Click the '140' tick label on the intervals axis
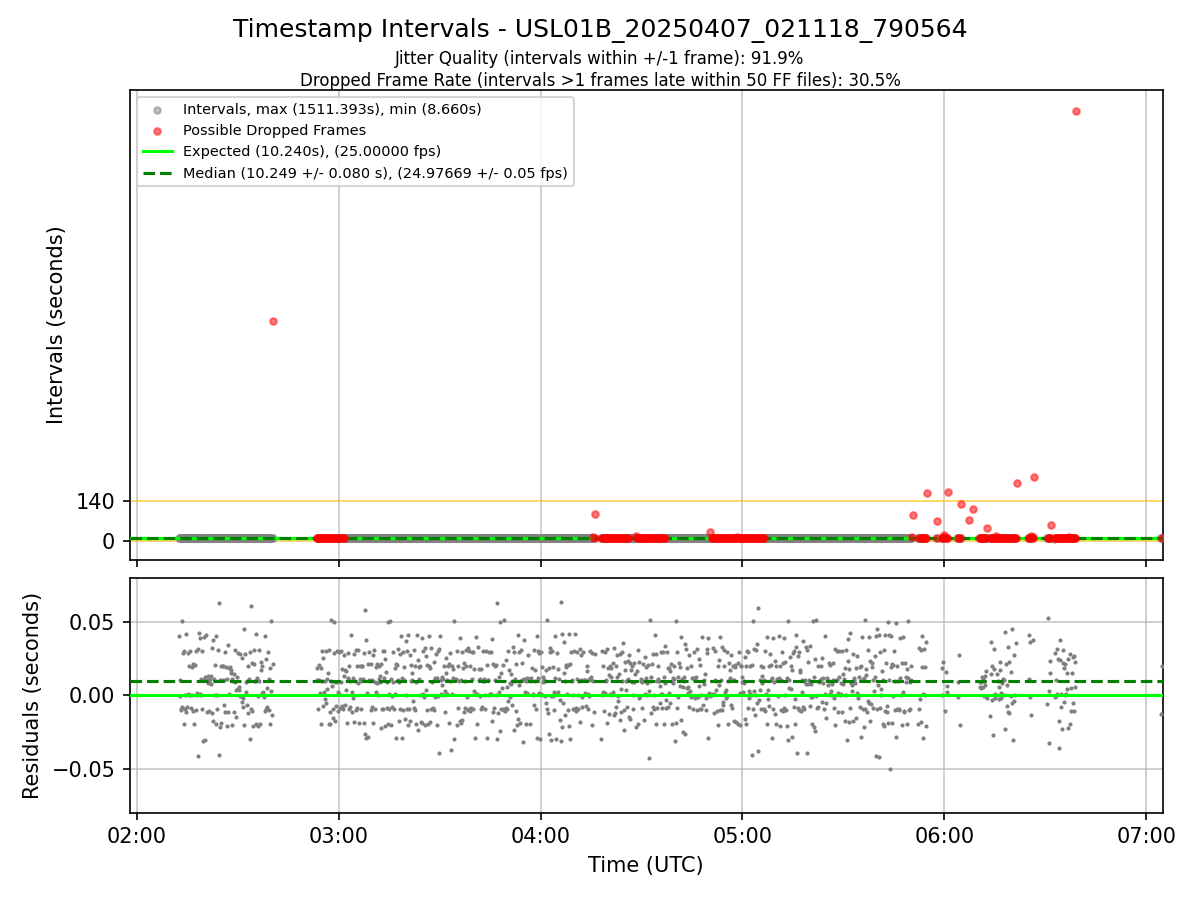 pos(95,502)
